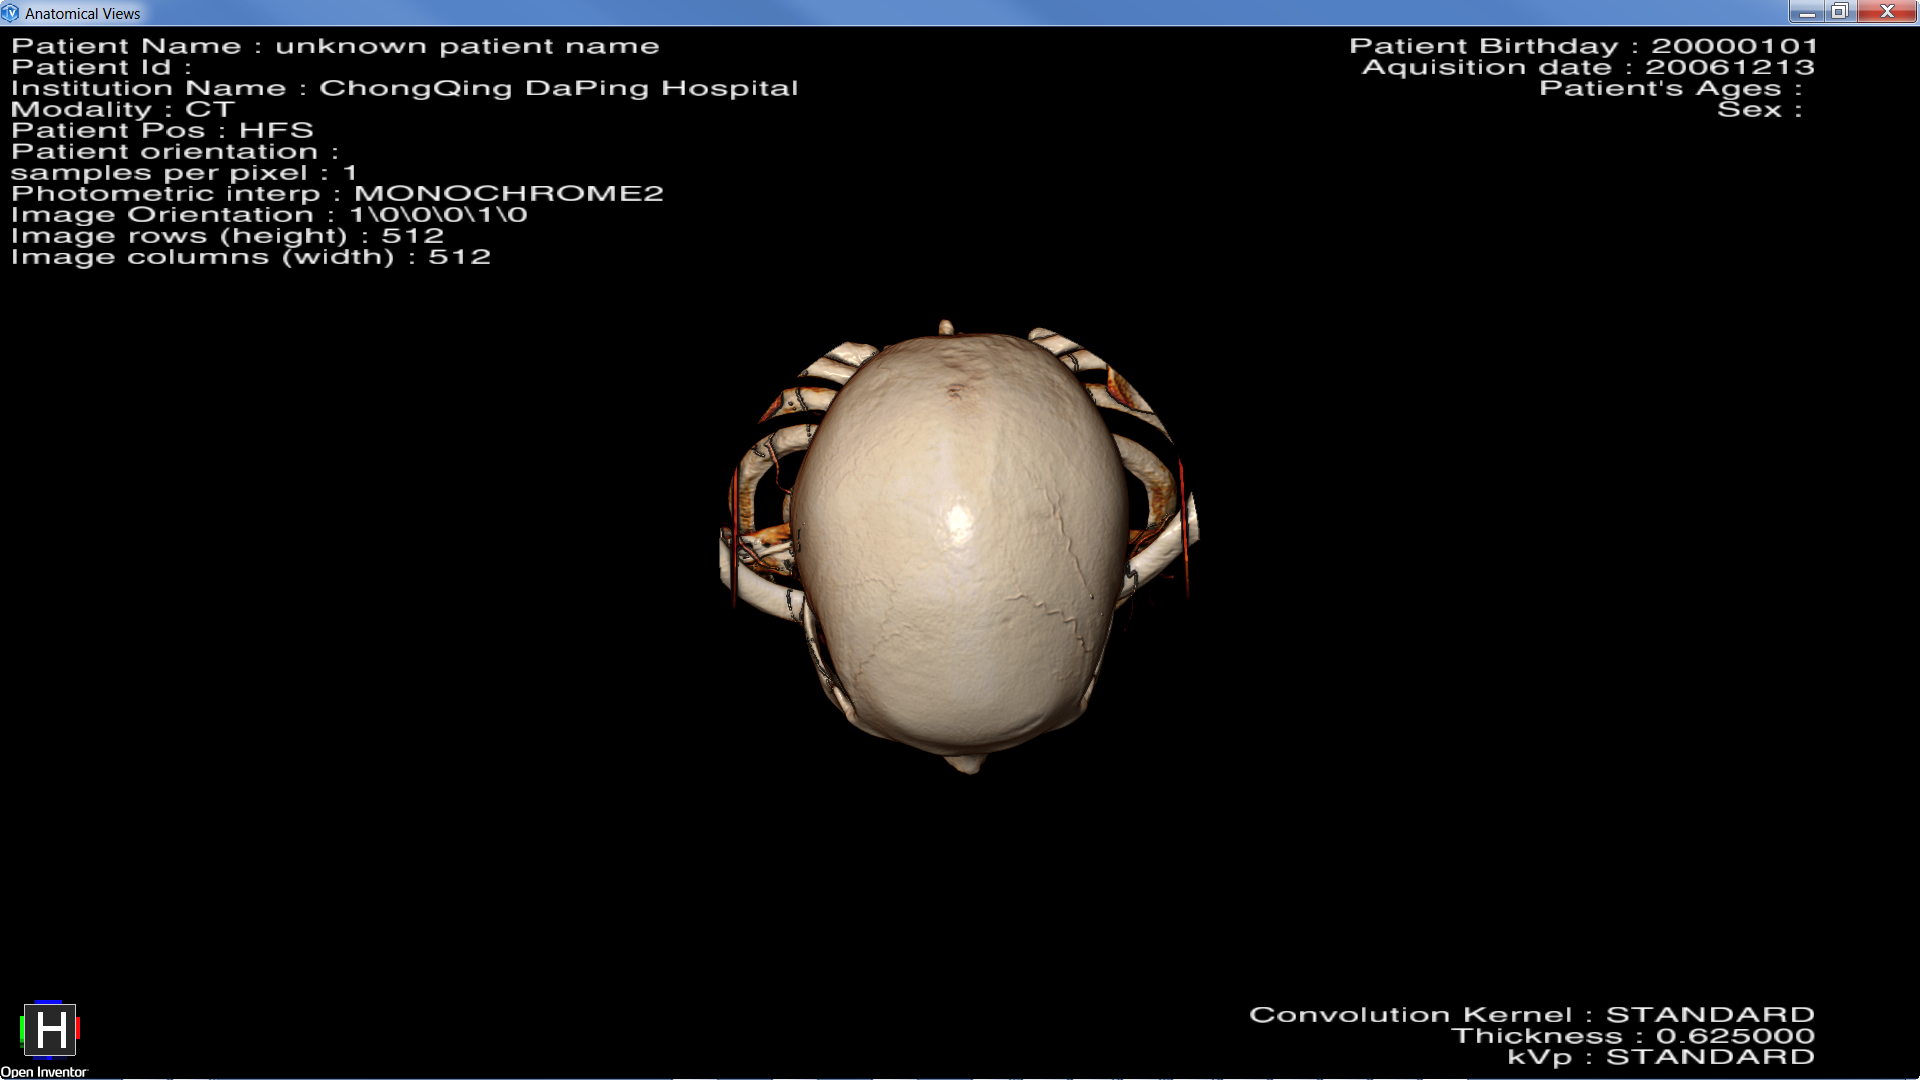Click the center of the 3D skull rendering
The width and height of the screenshot is (1920, 1080).
coord(960,545)
